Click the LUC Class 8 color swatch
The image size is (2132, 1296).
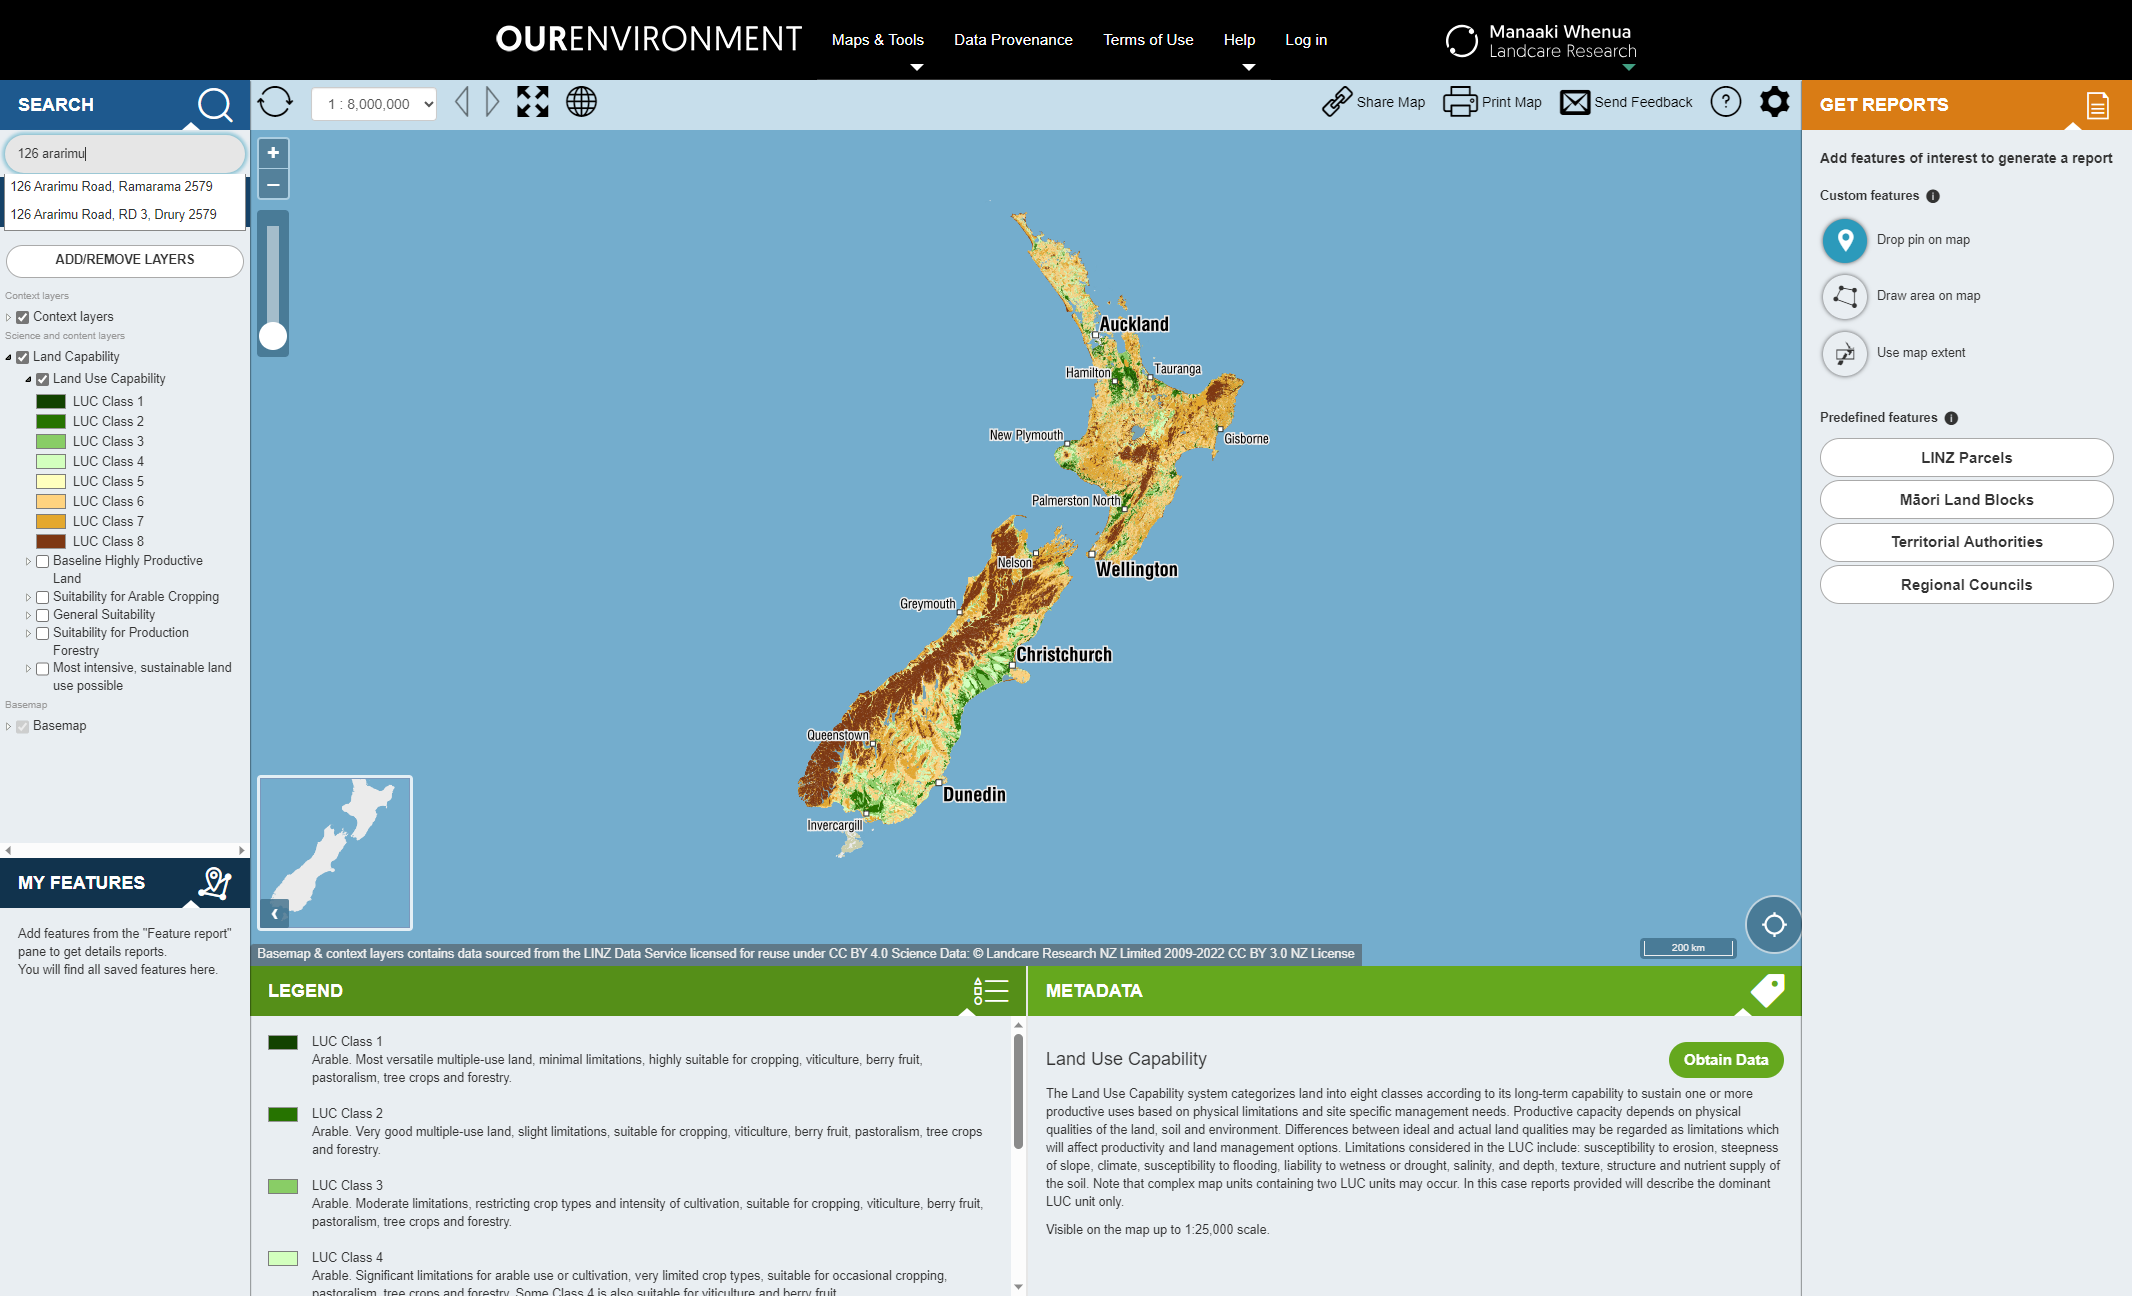51,542
